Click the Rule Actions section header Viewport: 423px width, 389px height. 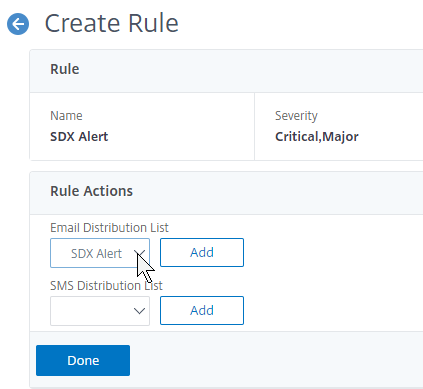click(x=91, y=191)
